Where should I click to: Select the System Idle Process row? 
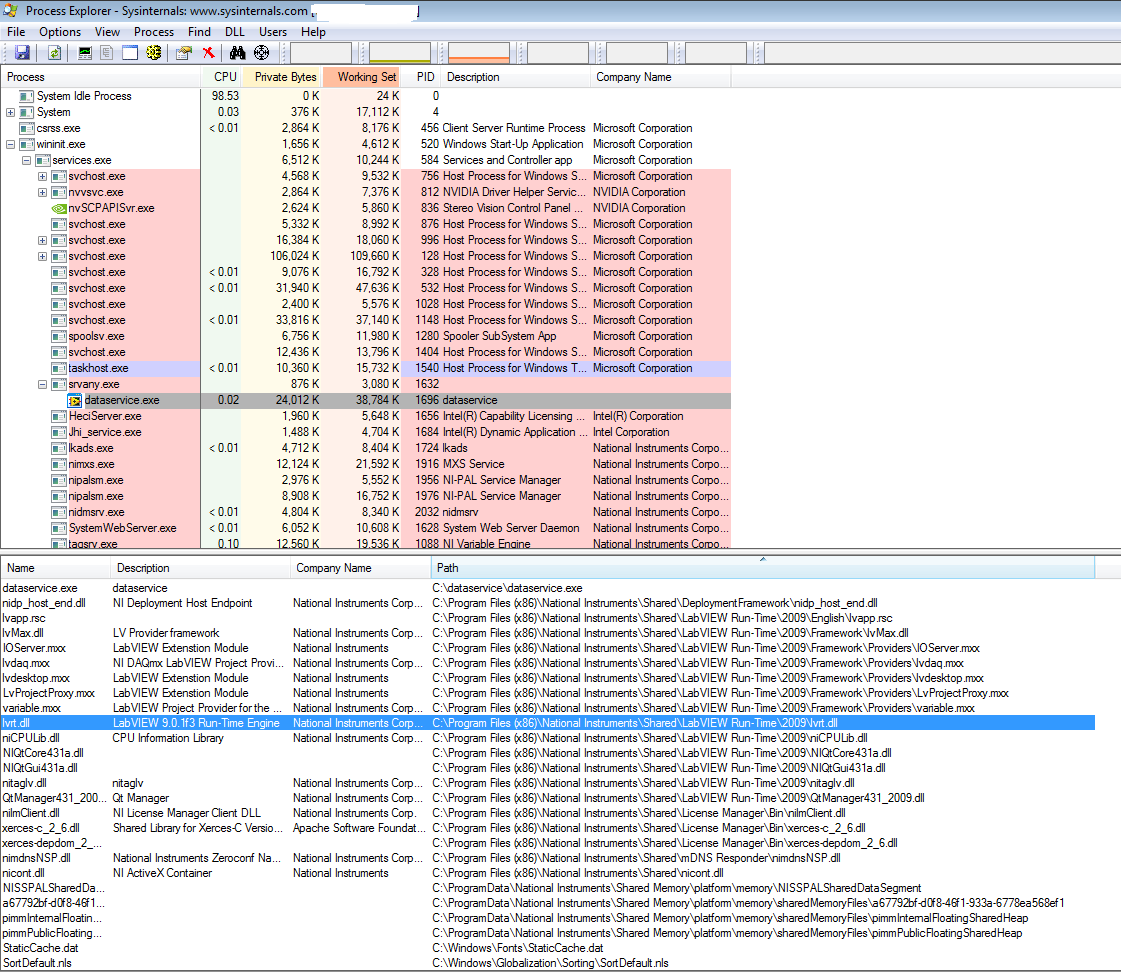tap(366, 97)
